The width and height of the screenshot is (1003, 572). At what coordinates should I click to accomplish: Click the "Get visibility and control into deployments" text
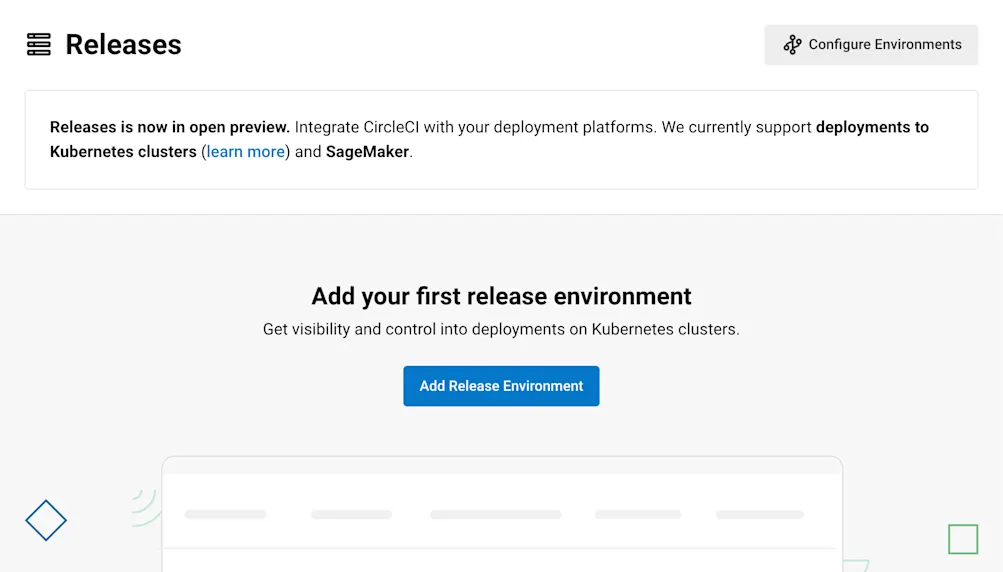(414, 330)
